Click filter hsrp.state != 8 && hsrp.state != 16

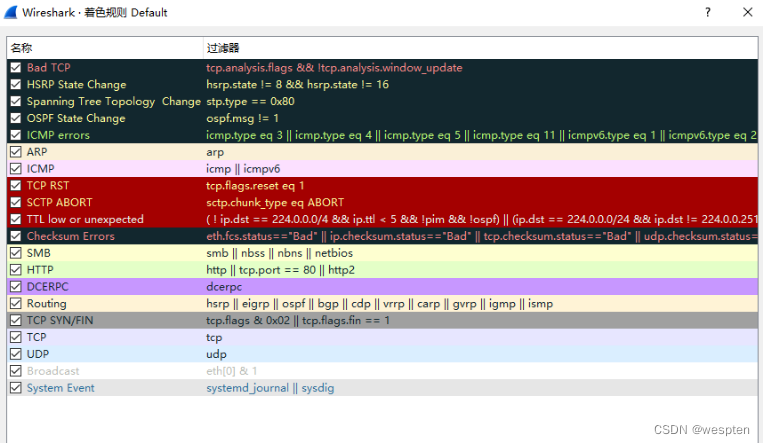pos(297,84)
